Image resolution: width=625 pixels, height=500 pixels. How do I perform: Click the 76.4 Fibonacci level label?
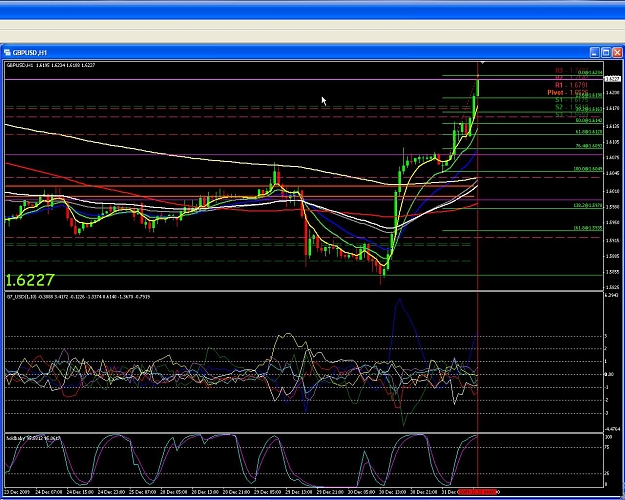pos(589,146)
